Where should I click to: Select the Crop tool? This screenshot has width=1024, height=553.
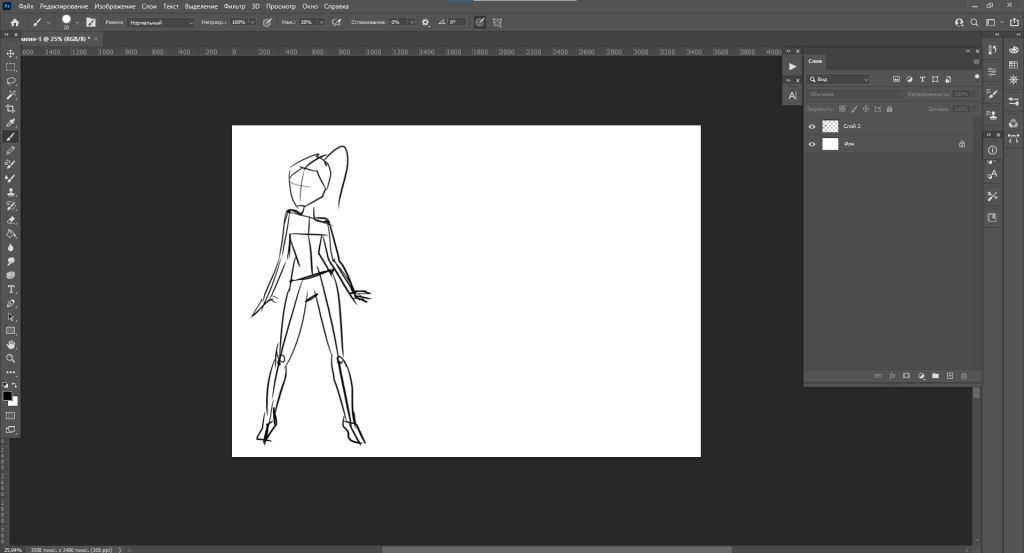coord(11,108)
